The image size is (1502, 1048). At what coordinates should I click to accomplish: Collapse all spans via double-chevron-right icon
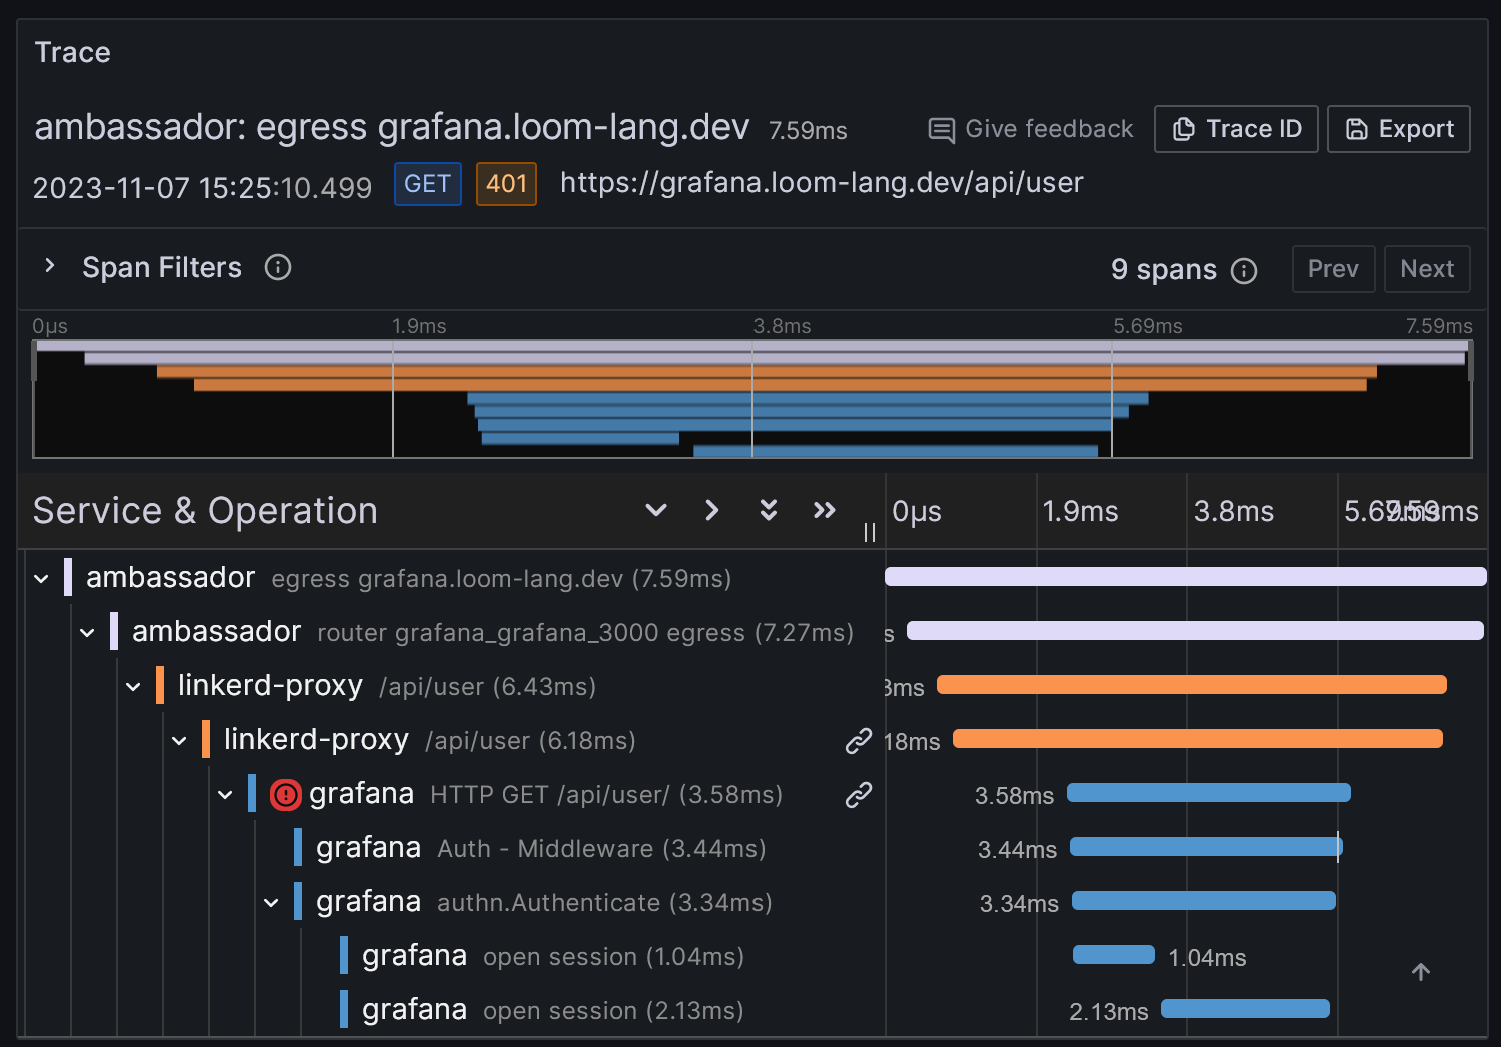click(x=824, y=510)
